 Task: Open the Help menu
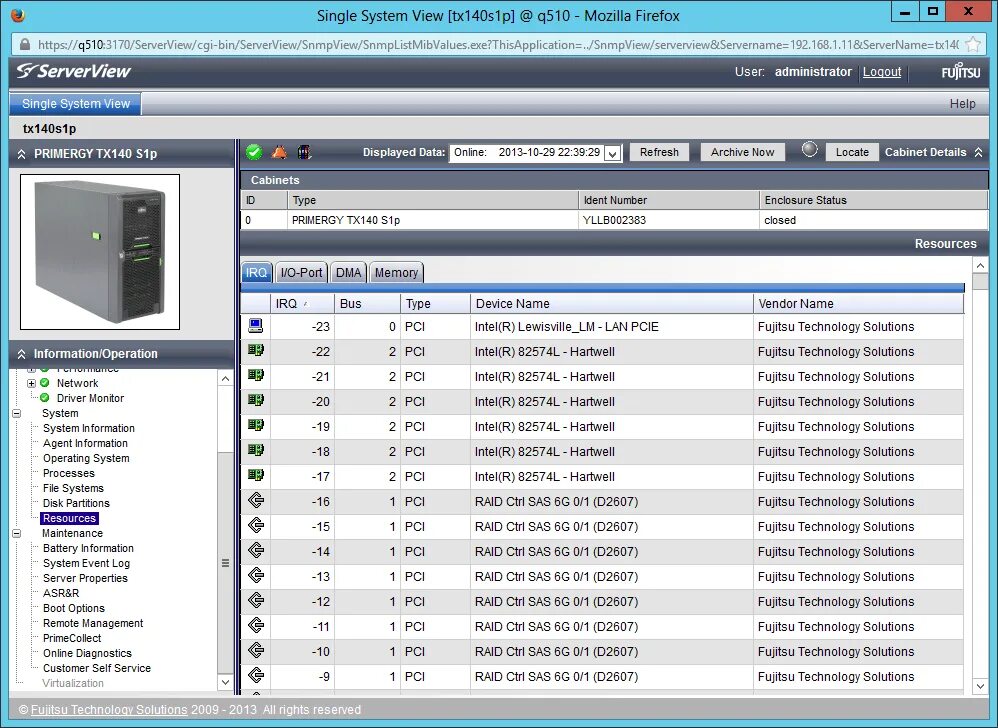pos(962,104)
